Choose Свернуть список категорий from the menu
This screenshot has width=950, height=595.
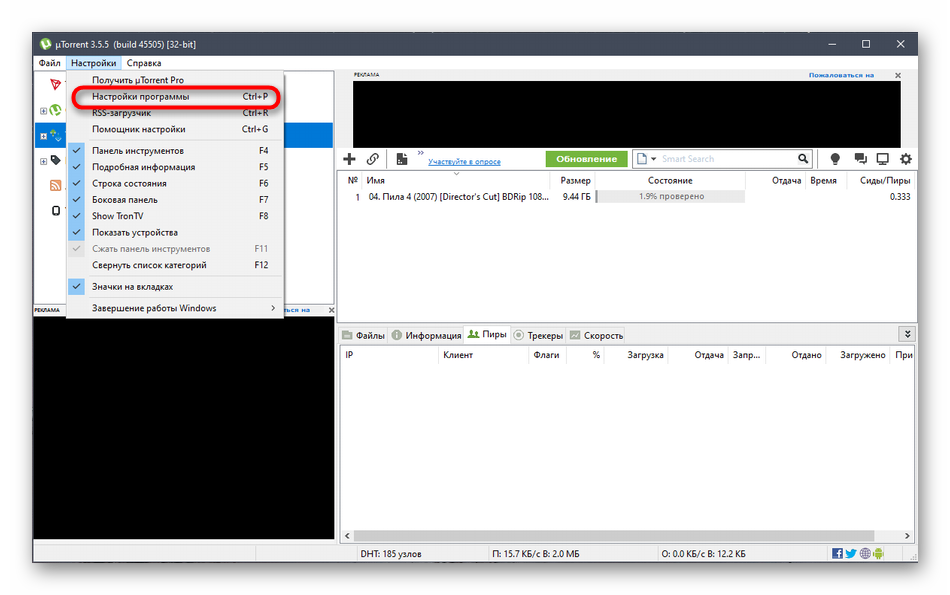coord(175,265)
